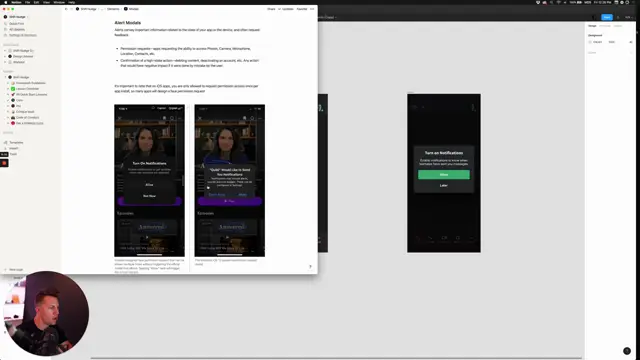
Task: Expand the Quick Start Lessons page
Action: point(8,94)
